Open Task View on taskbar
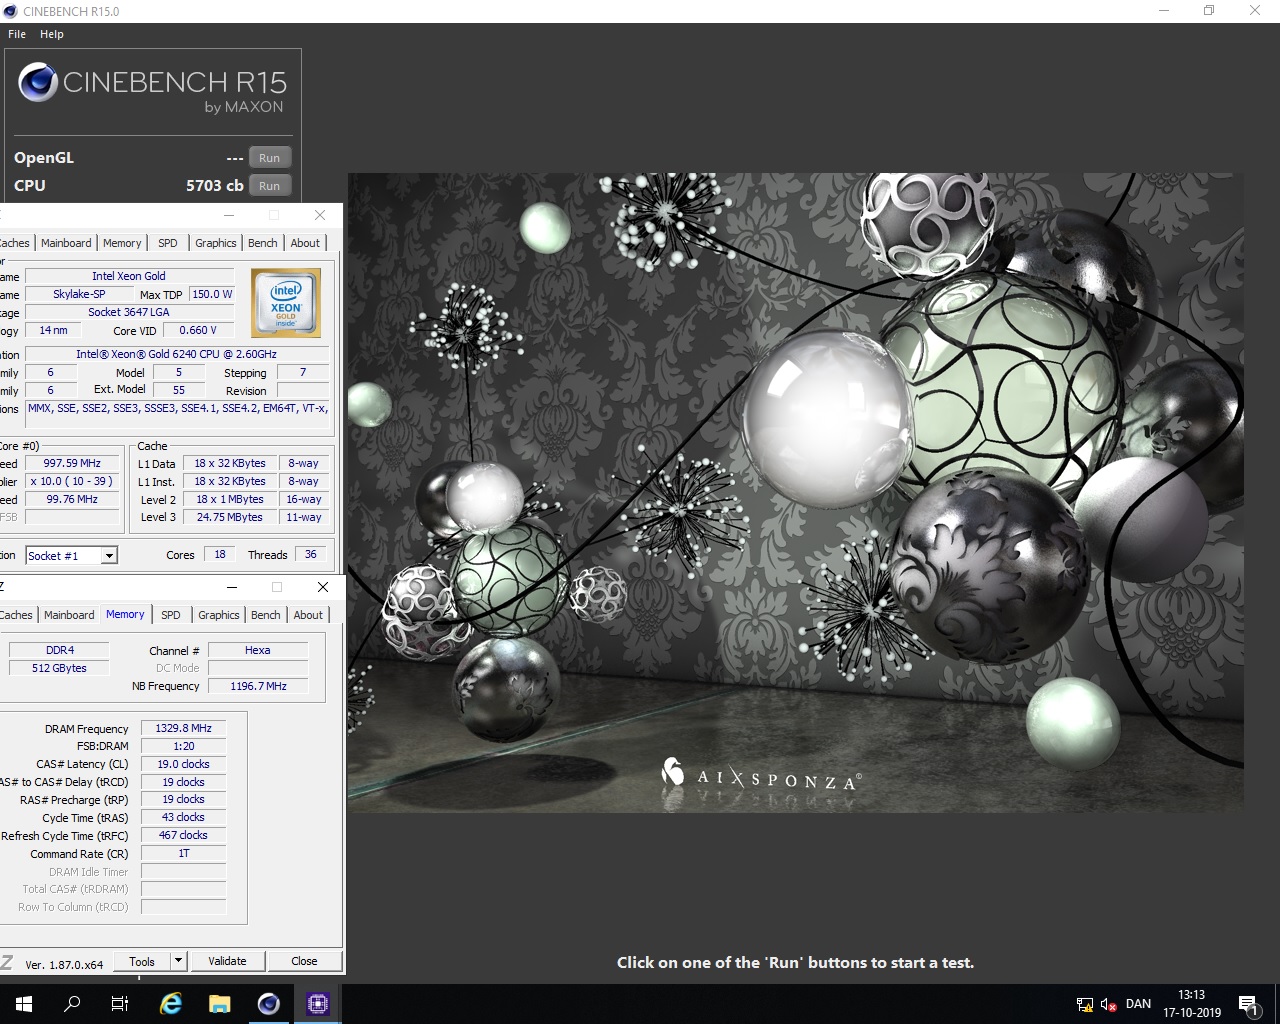This screenshot has width=1280, height=1024. click(x=120, y=1004)
